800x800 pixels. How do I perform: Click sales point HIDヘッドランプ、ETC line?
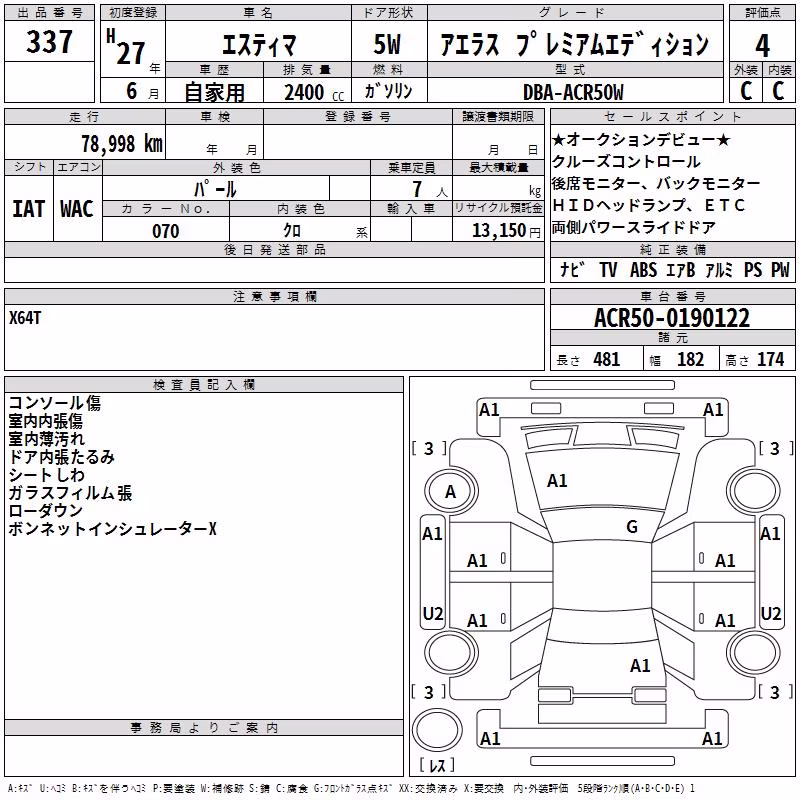(x=648, y=205)
